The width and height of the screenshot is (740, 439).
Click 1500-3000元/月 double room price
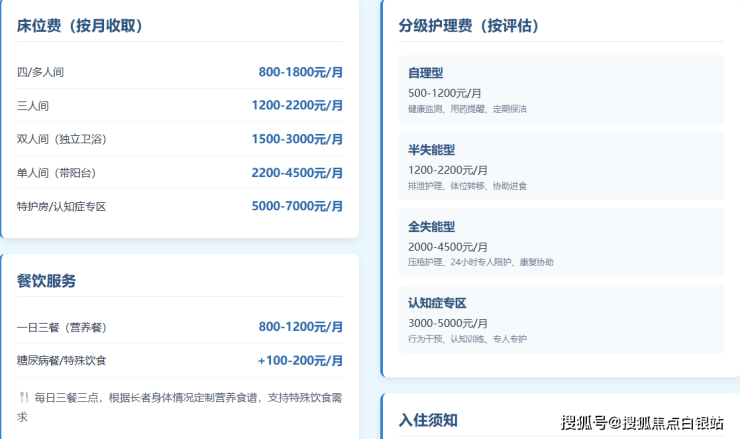(297, 139)
